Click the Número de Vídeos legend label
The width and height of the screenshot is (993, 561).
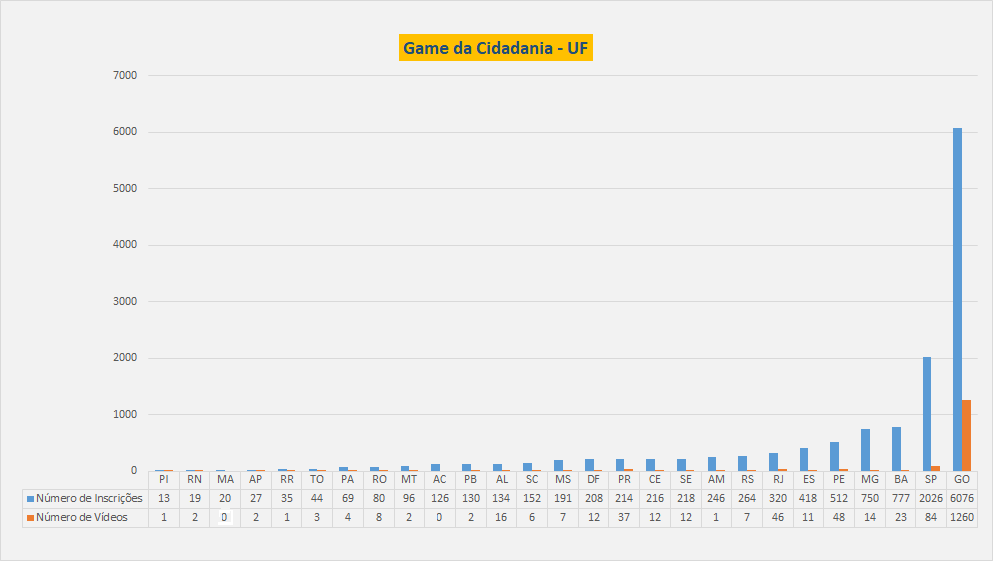tap(82, 517)
